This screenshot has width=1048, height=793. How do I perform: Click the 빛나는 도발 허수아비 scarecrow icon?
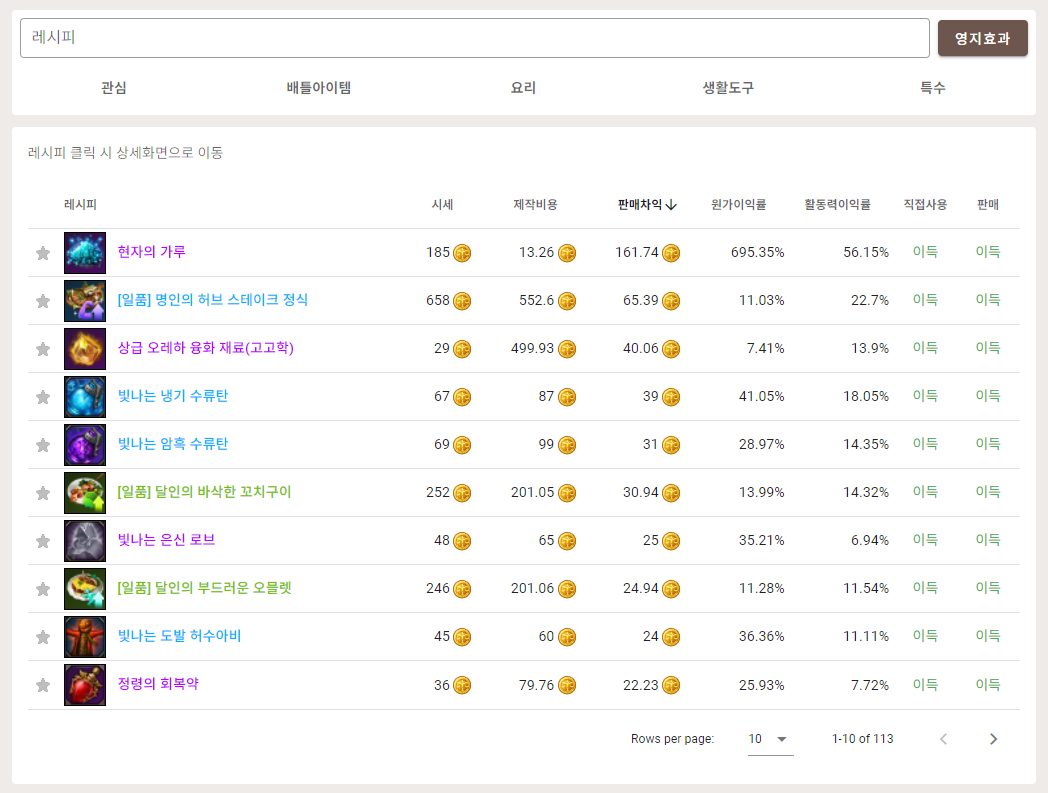(x=85, y=636)
